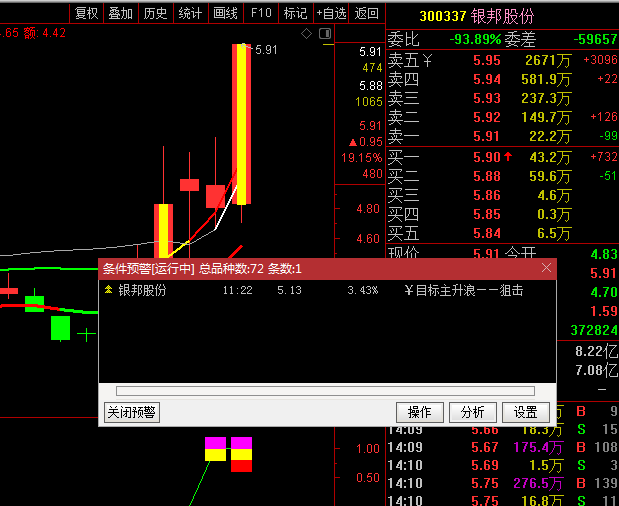Click the 操作 button
This screenshot has height=506, width=619.
420,412
